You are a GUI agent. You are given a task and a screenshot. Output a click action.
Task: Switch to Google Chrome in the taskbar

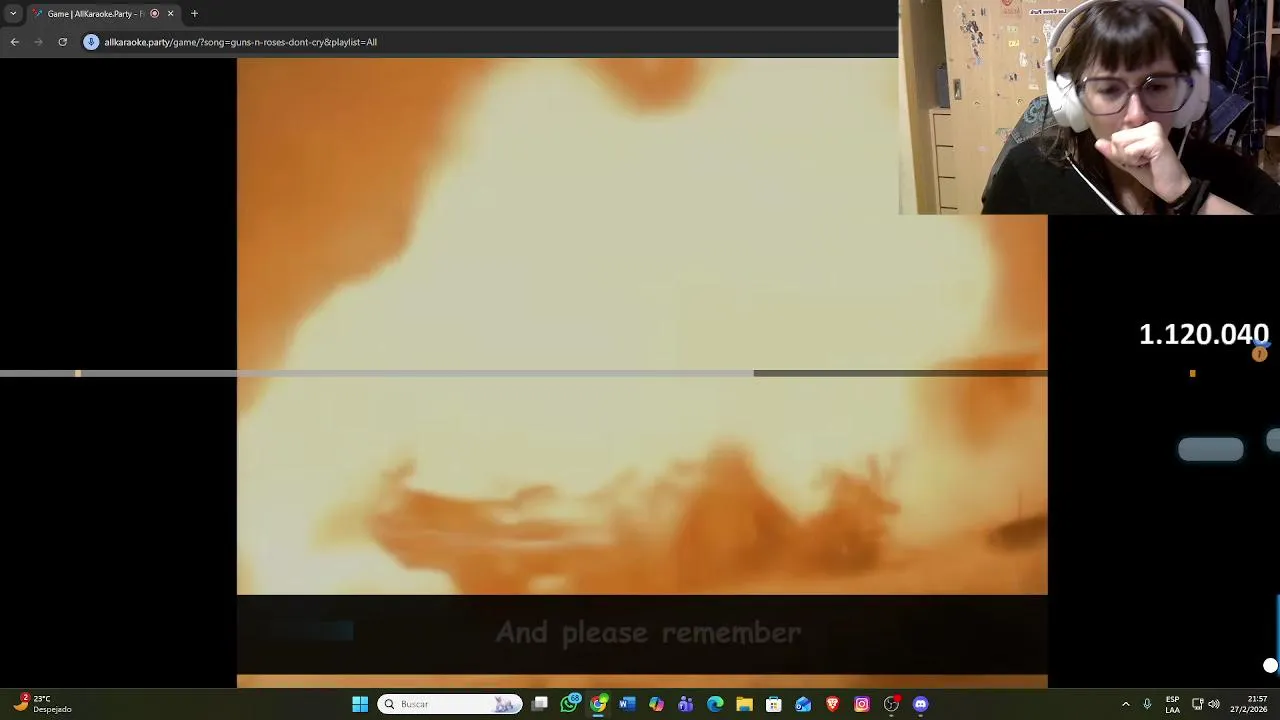(x=598, y=704)
